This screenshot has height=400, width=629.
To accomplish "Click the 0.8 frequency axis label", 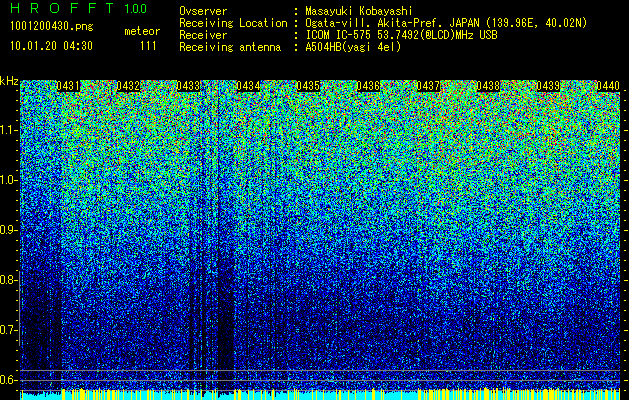I will (7, 280).
